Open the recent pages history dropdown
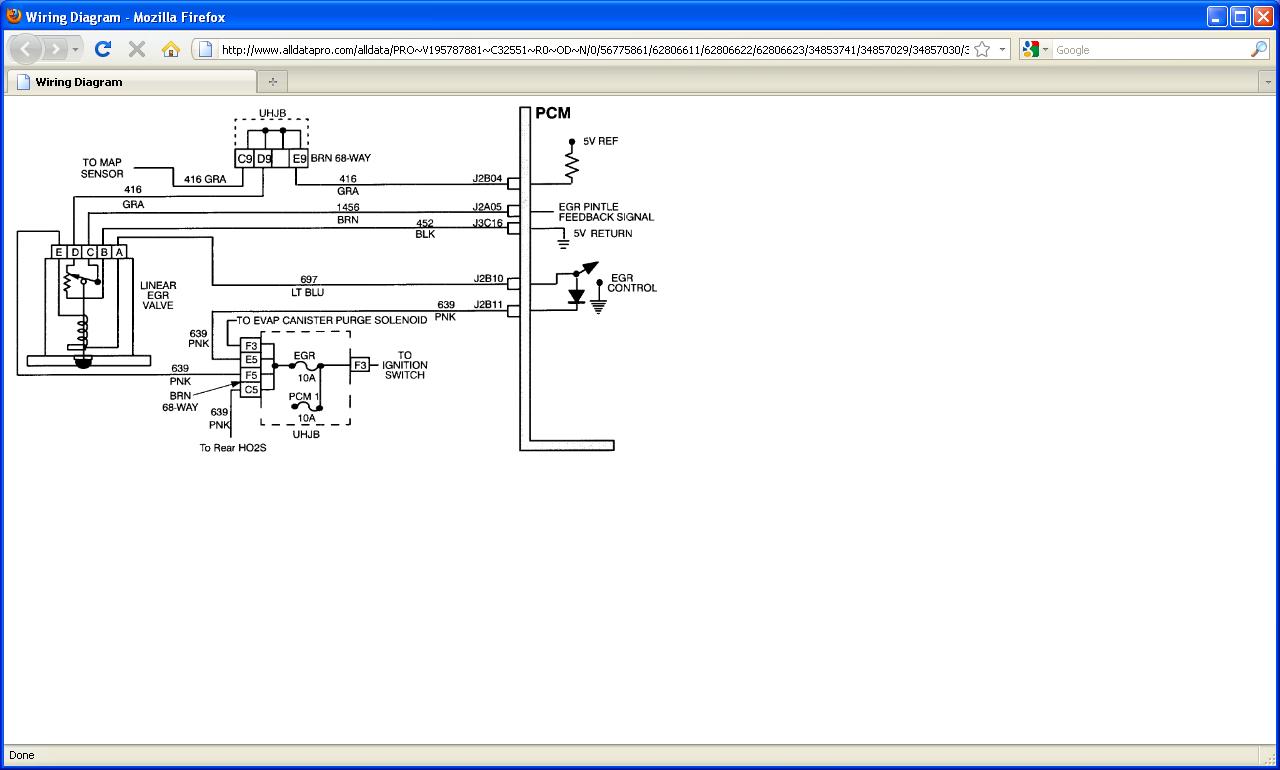Viewport: 1280px width, 770px height. tap(76, 49)
